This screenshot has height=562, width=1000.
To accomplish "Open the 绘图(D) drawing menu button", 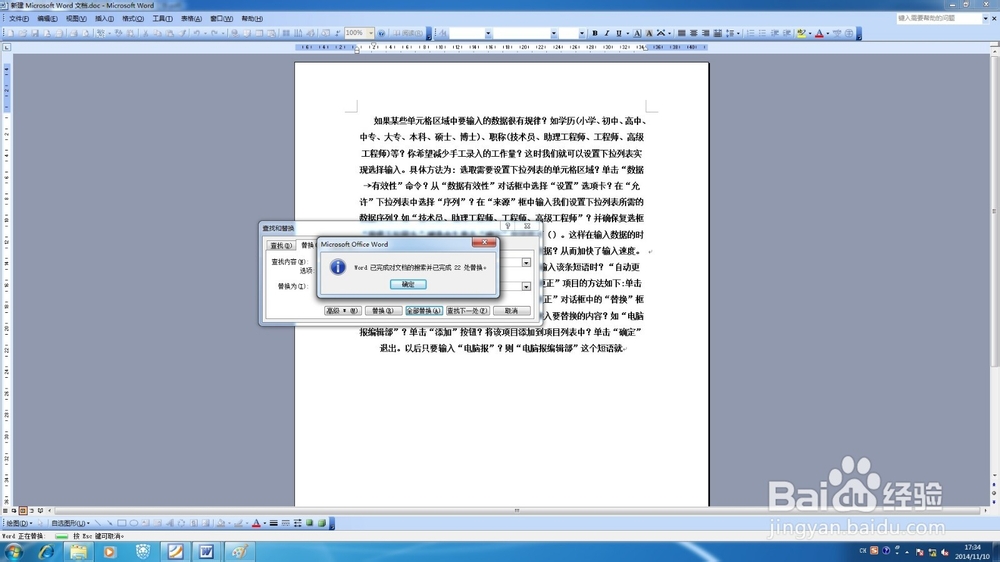I will (x=18, y=523).
